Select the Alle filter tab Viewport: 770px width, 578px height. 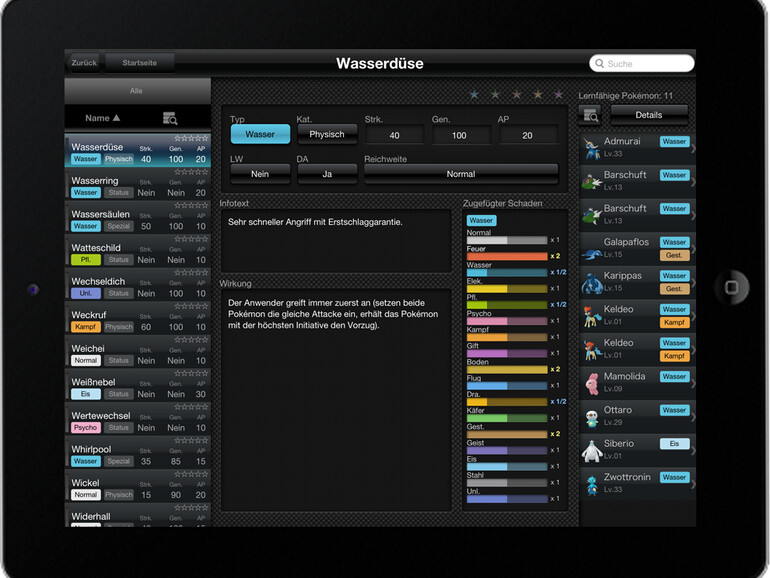(x=138, y=91)
